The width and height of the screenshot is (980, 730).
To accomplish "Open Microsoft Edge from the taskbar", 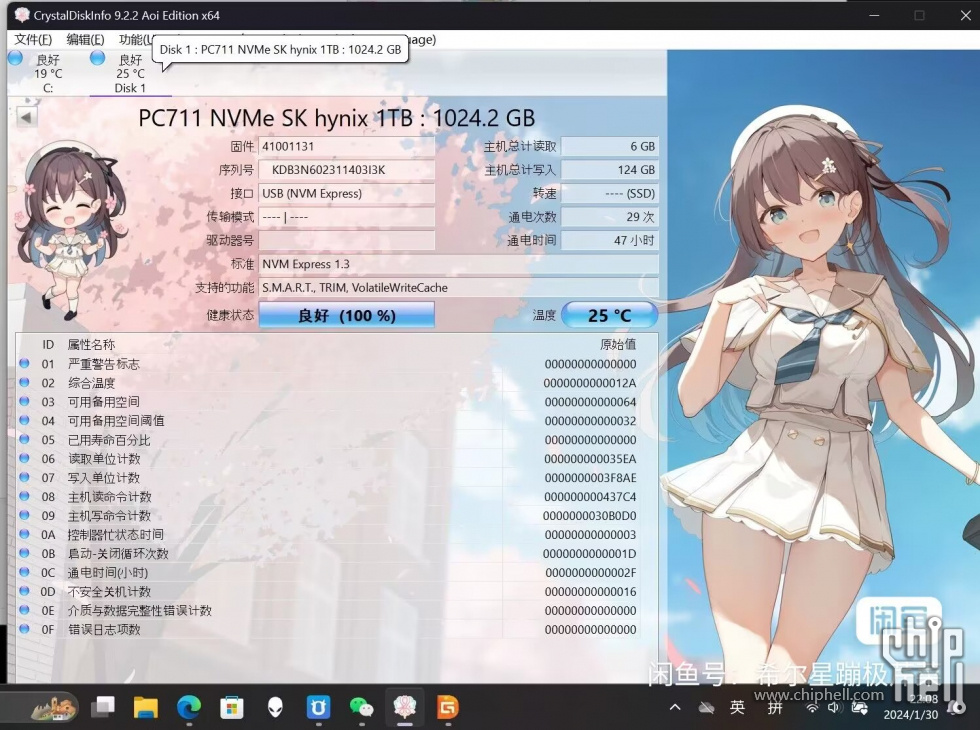I will (189, 707).
